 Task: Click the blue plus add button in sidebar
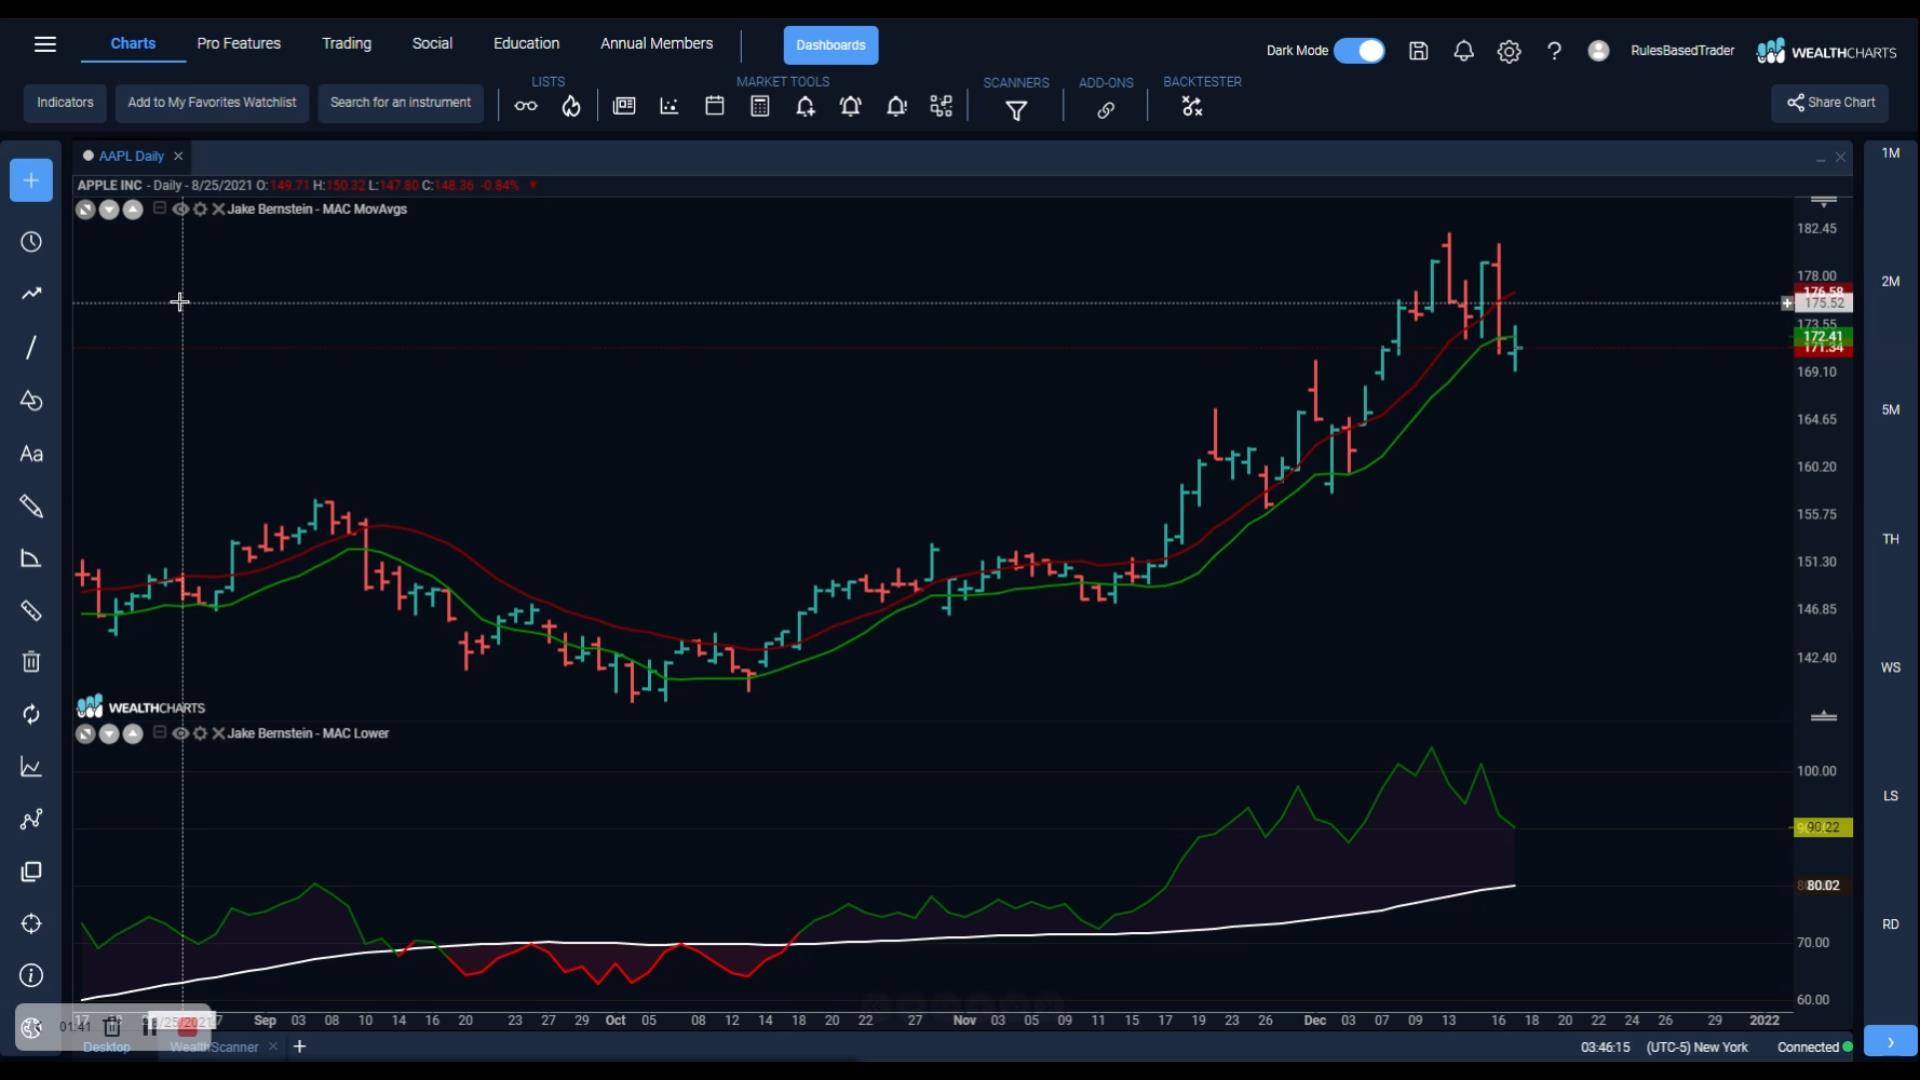pos(31,181)
